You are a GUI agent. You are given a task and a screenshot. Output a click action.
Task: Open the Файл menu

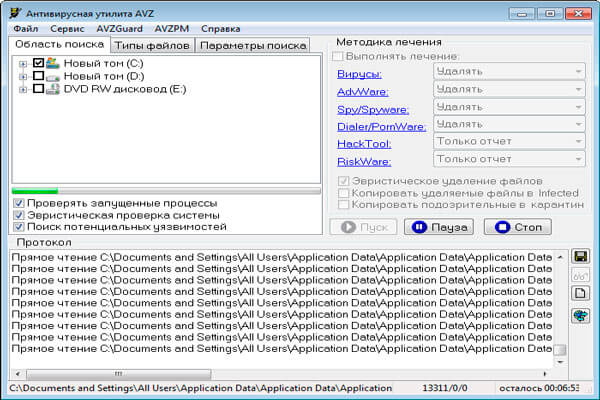(x=26, y=29)
